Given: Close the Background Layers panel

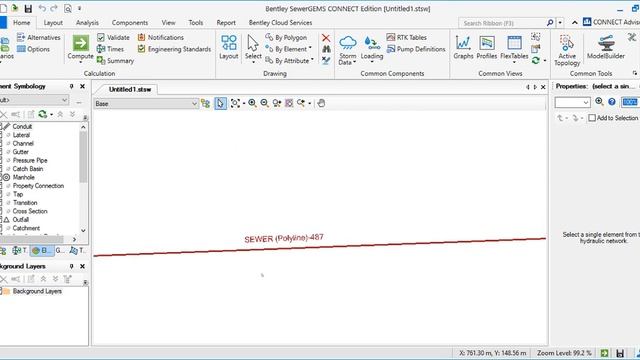Looking at the screenshot, I should point(82,266).
